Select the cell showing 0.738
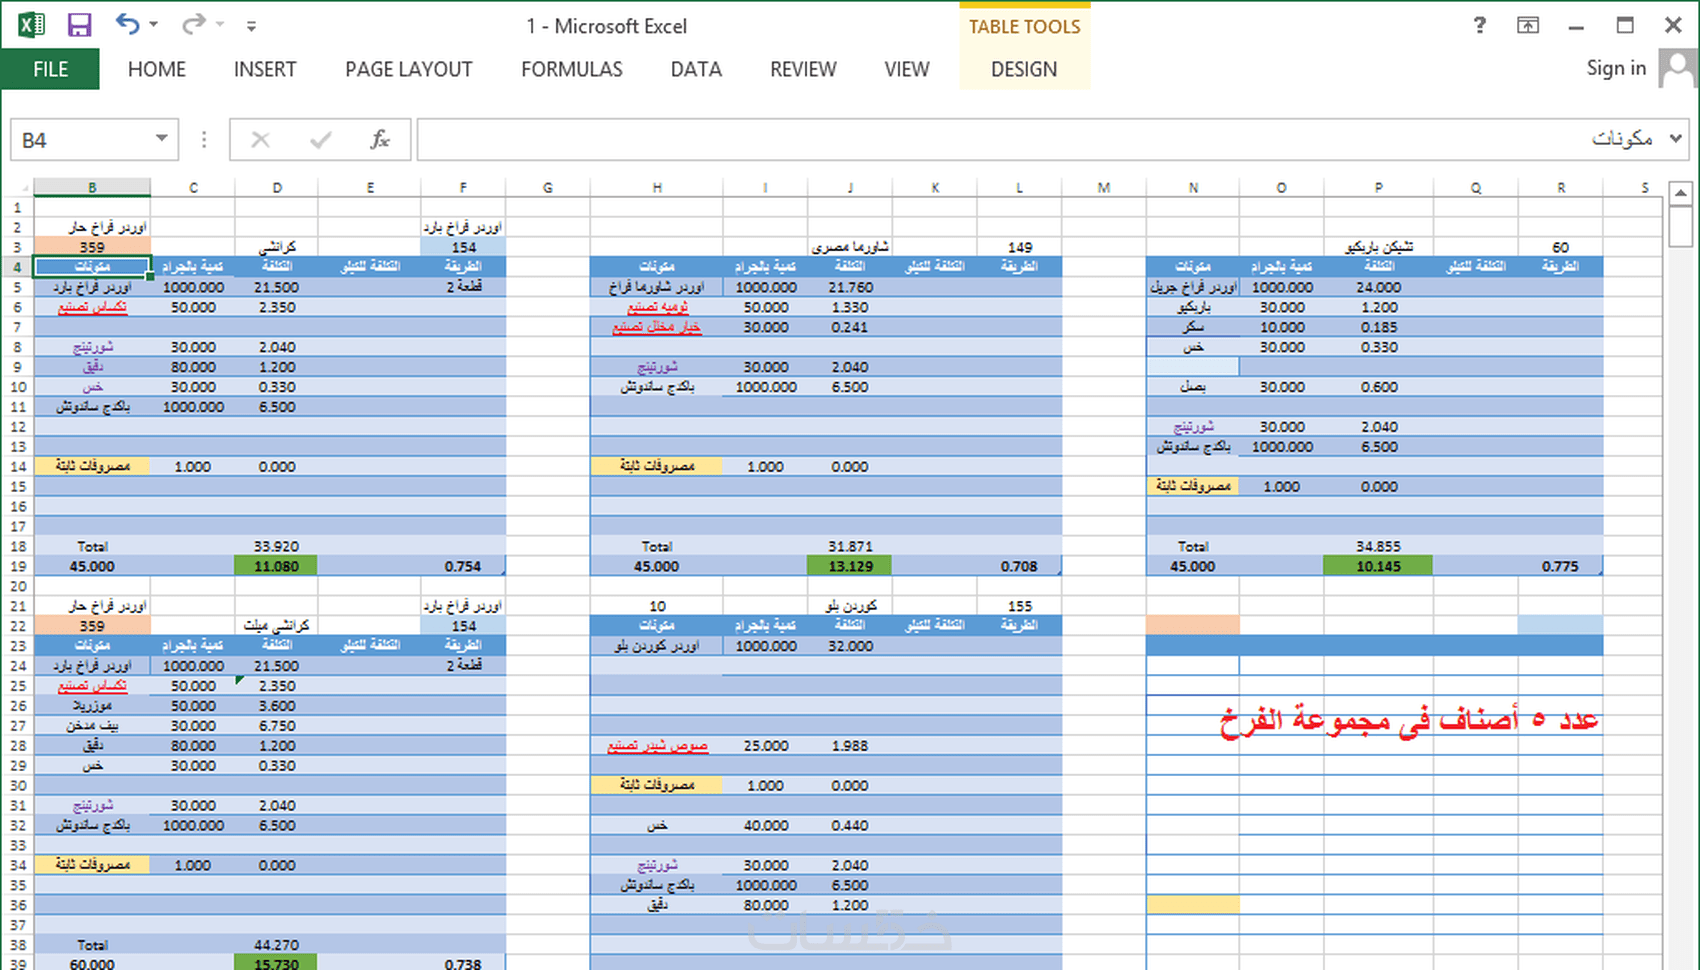The image size is (1700, 970). click(x=463, y=963)
